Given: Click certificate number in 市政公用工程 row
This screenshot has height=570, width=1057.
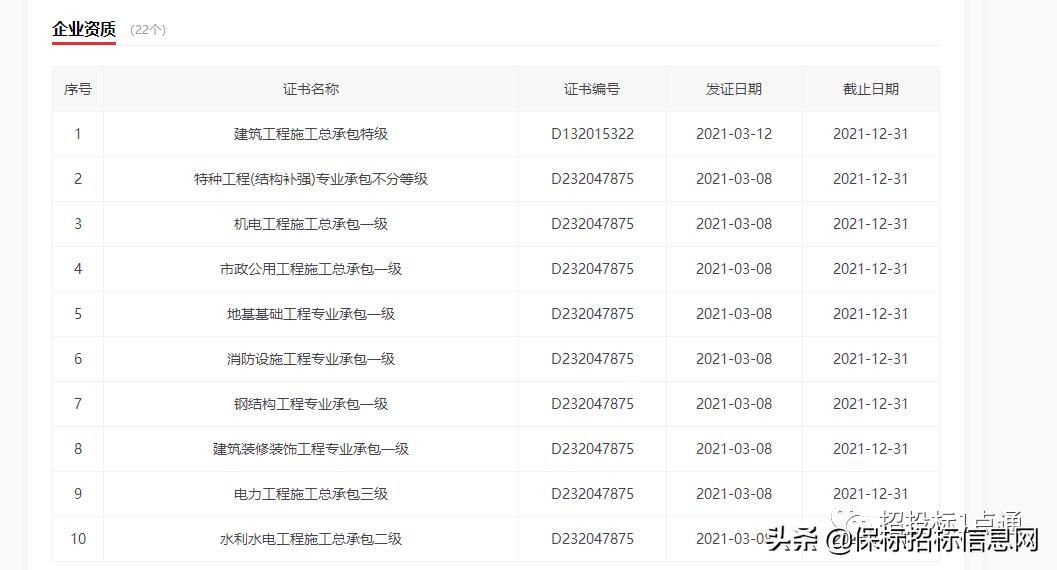Looking at the screenshot, I should [x=593, y=269].
